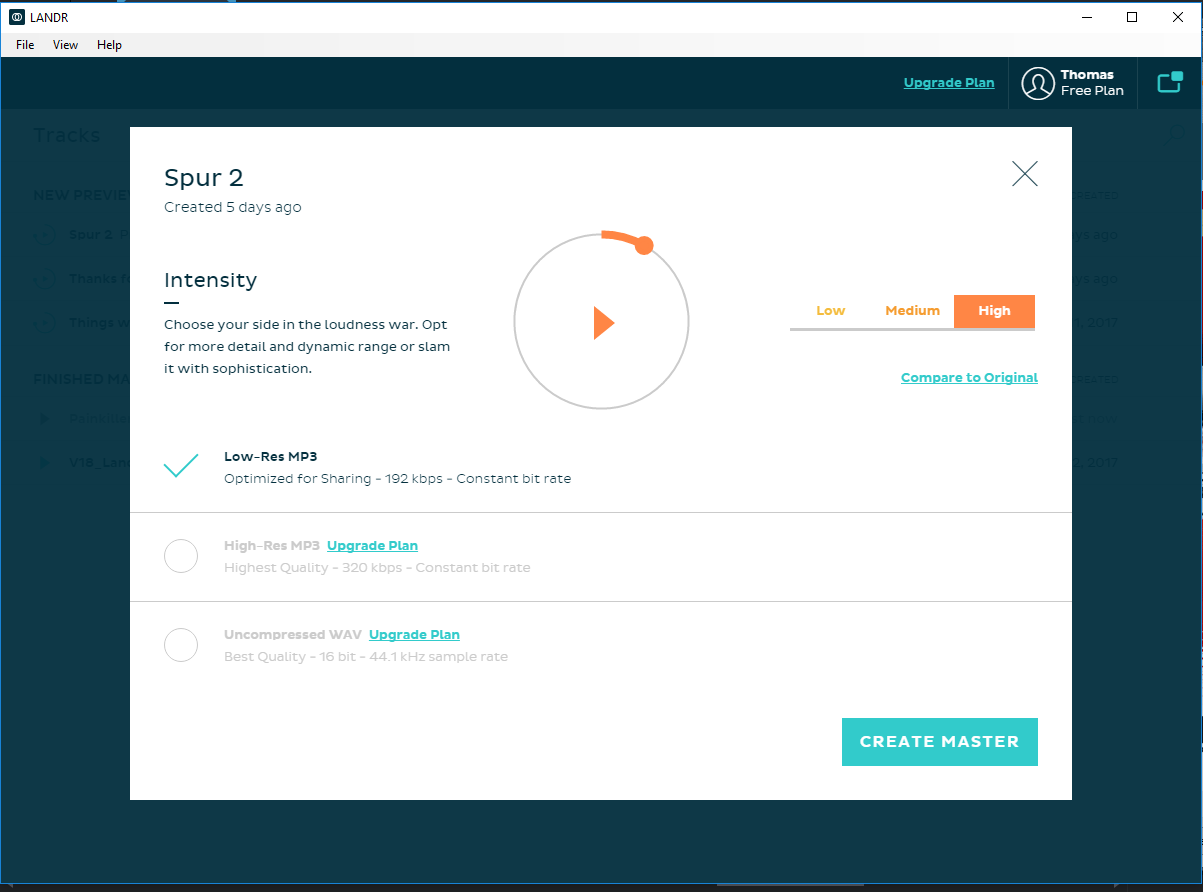Open Upgrade Plan link in header
1203x892 pixels.
point(949,83)
